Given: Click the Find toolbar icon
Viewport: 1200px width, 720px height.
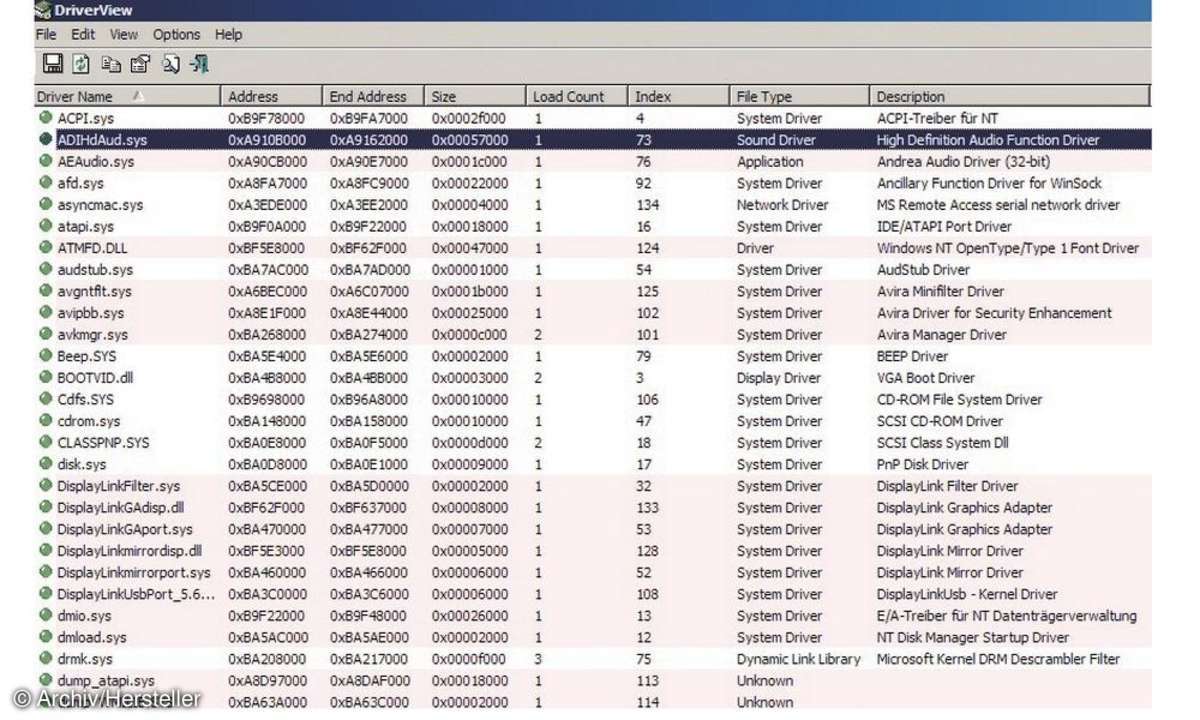Looking at the screenshot, I should [170, 64].
